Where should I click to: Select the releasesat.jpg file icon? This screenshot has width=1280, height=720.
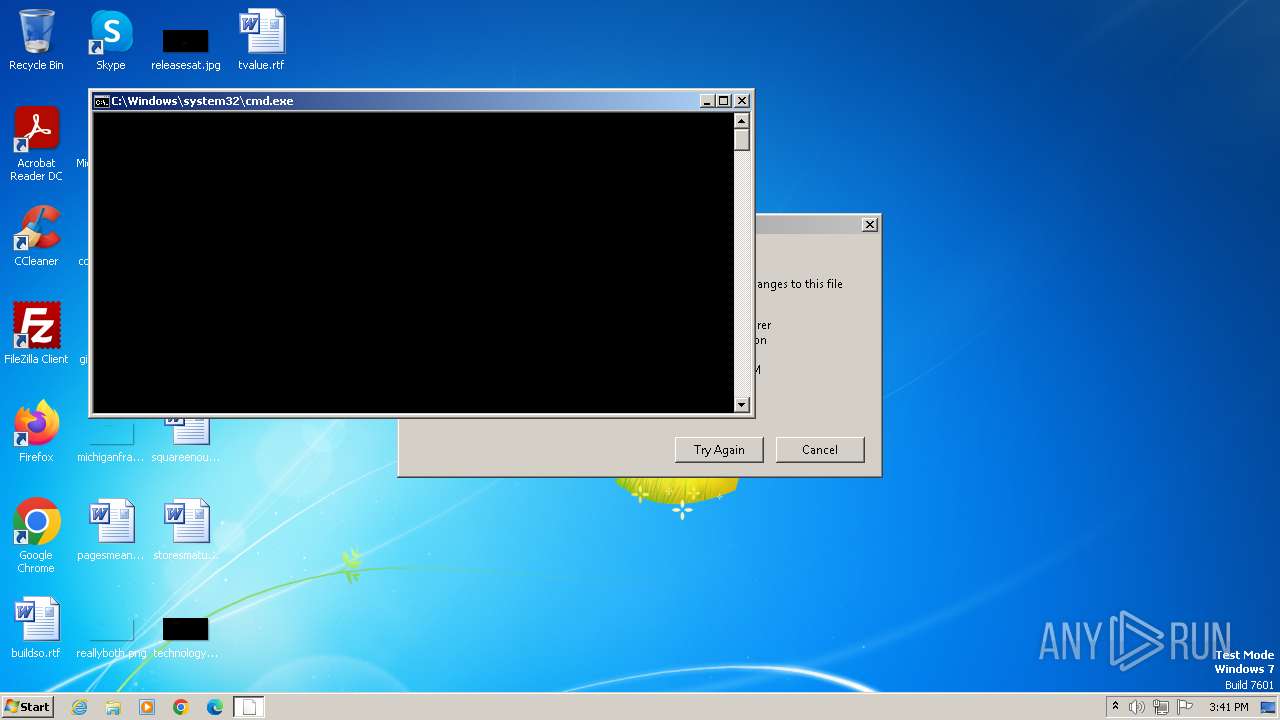click(x=186, y=48)
